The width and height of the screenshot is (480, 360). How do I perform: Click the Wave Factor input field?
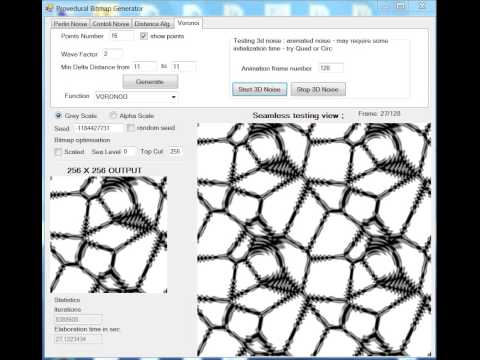pyautogui.click(x=112, y=54)
